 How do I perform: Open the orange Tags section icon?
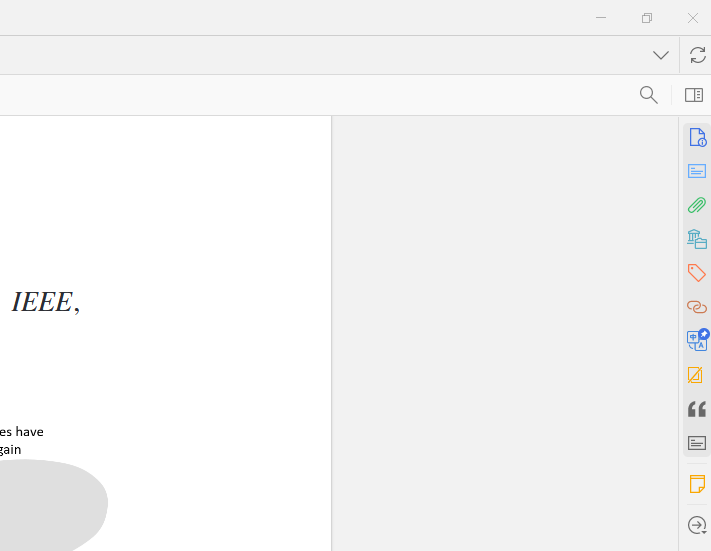697,273
